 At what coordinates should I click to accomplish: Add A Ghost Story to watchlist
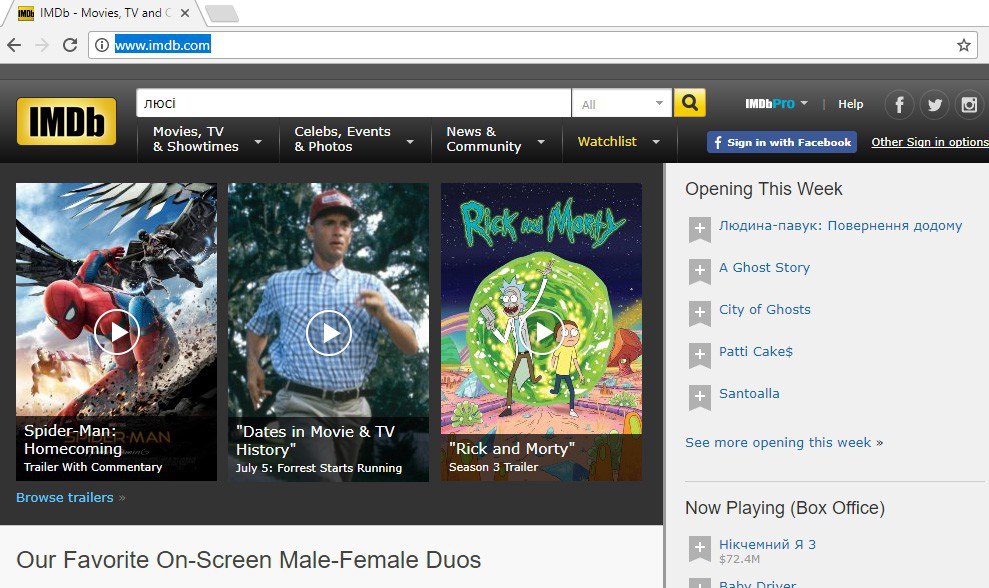(x=699, y=272)
